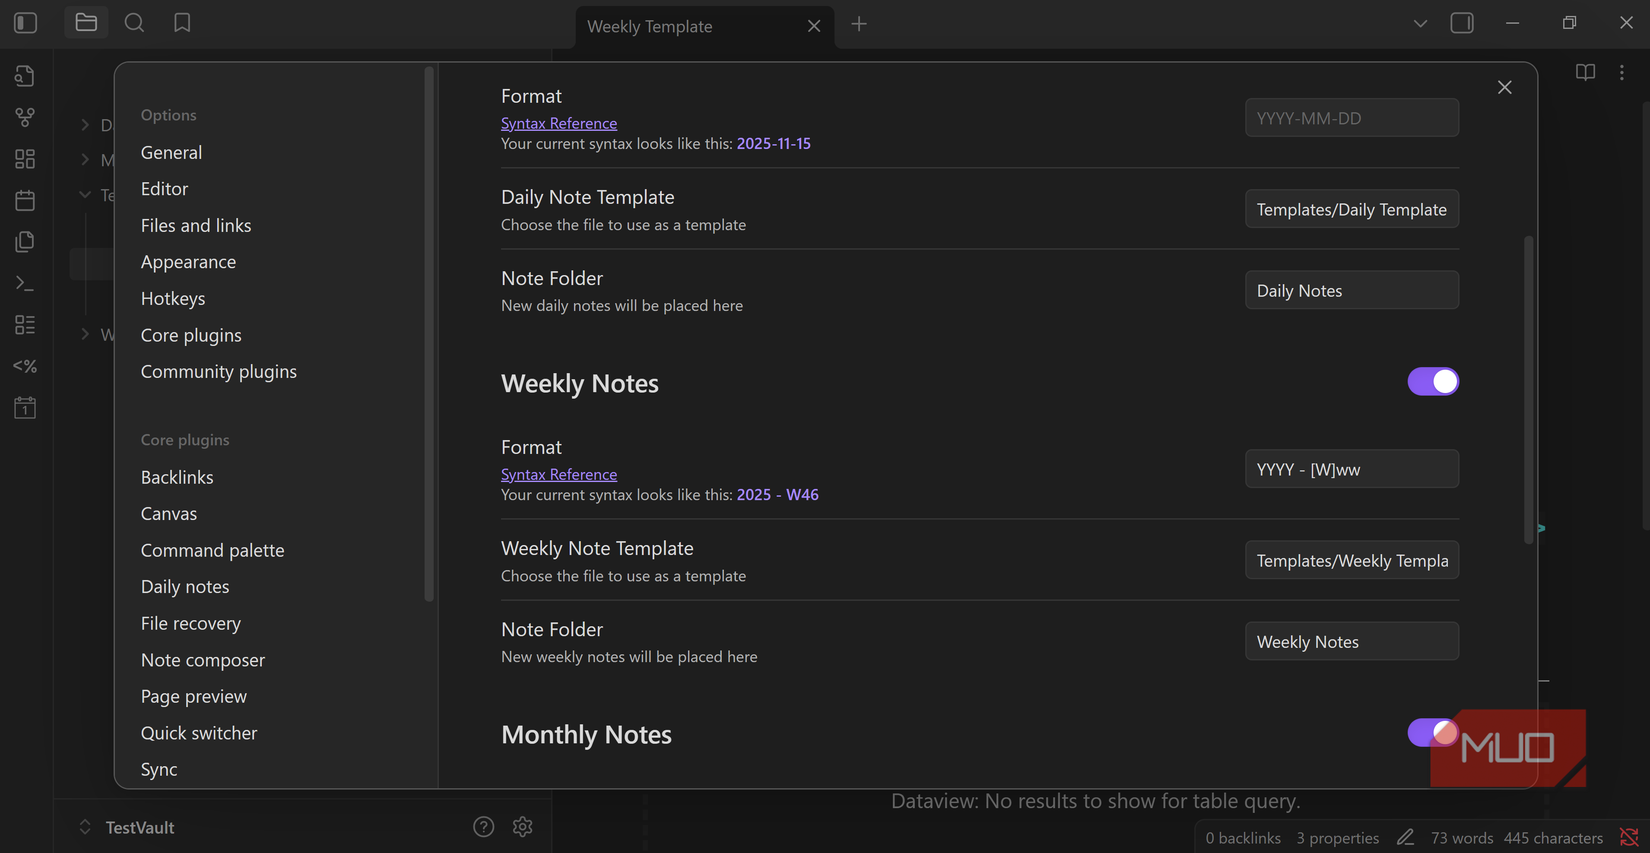
Task: Open the graph view ribbon icon
Action: [25, 118]
